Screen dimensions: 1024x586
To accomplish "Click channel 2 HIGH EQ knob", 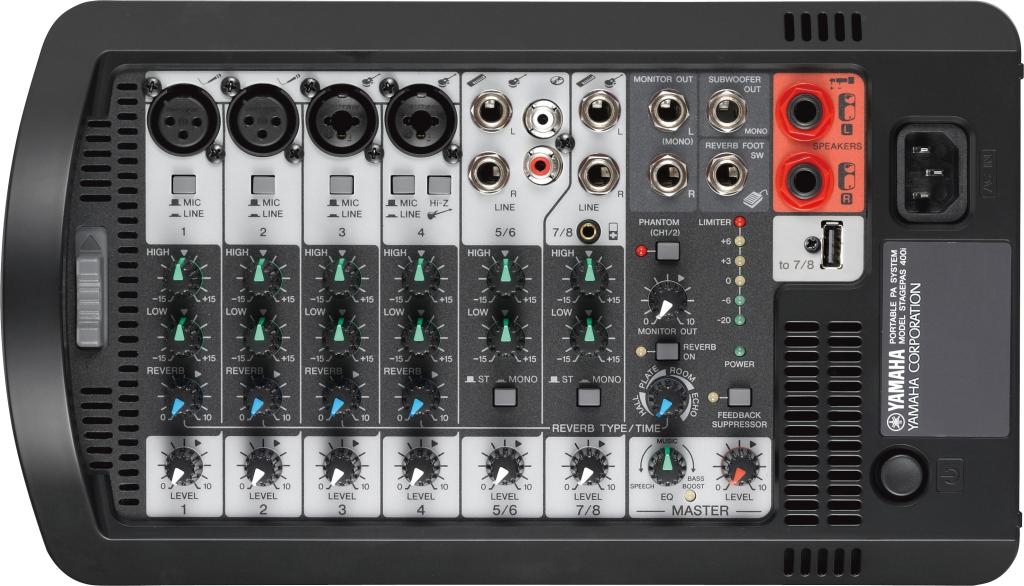I will tap(262, 274).
